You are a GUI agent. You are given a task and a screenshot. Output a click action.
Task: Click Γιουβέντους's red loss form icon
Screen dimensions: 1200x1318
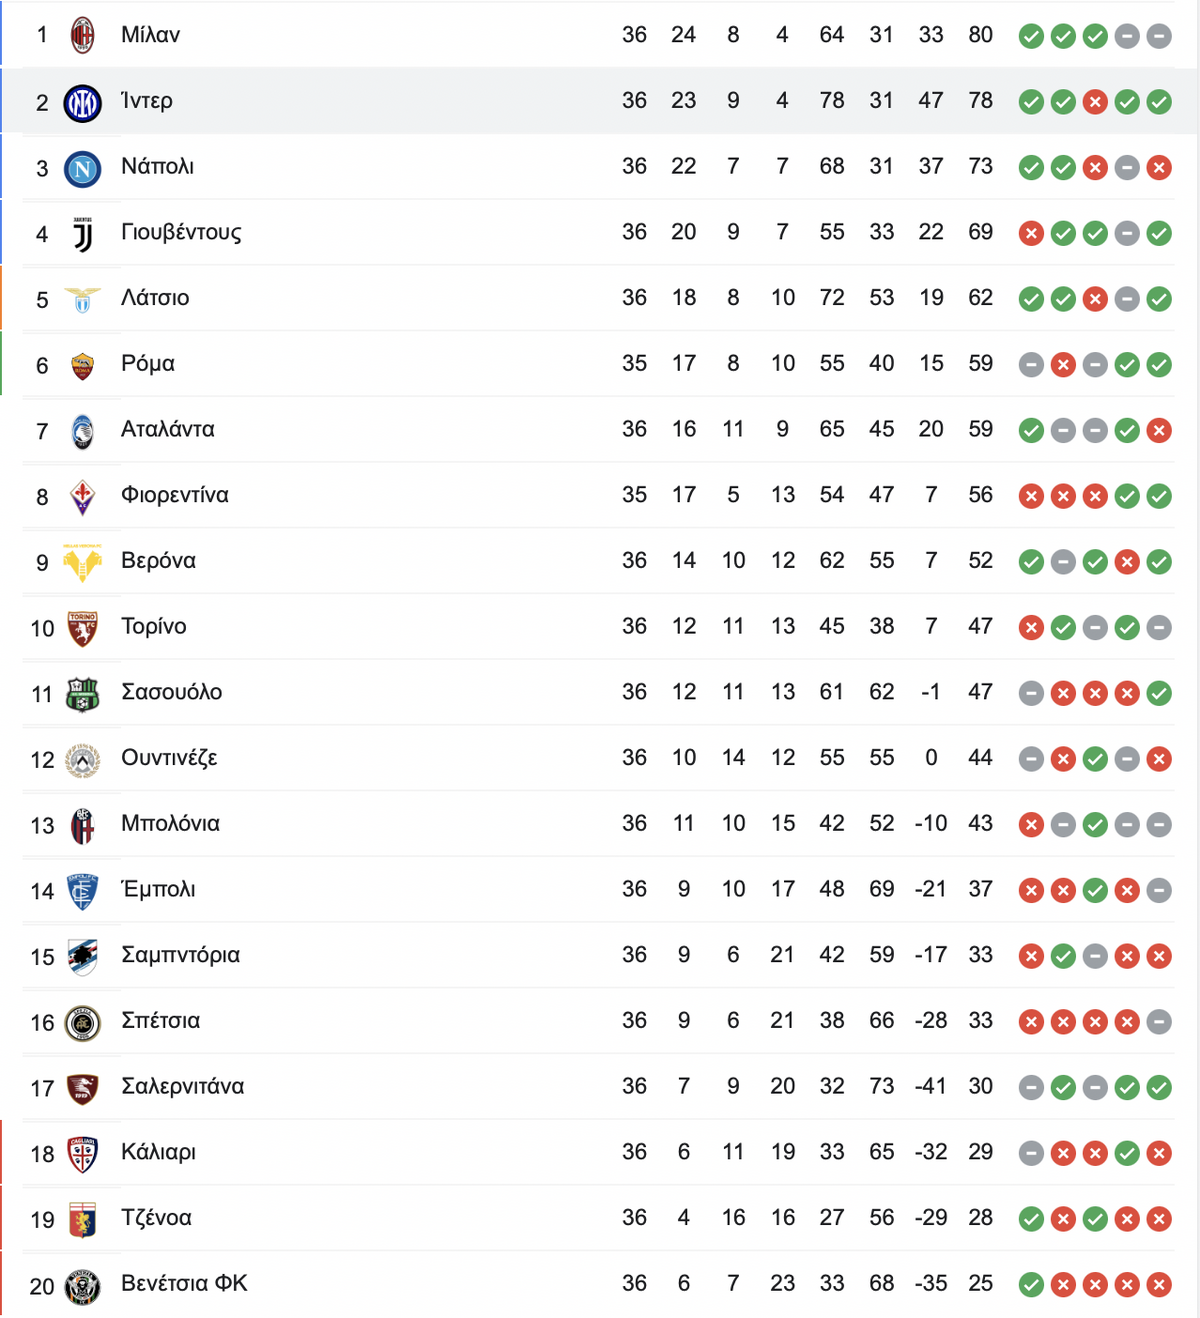point(1031,234)
